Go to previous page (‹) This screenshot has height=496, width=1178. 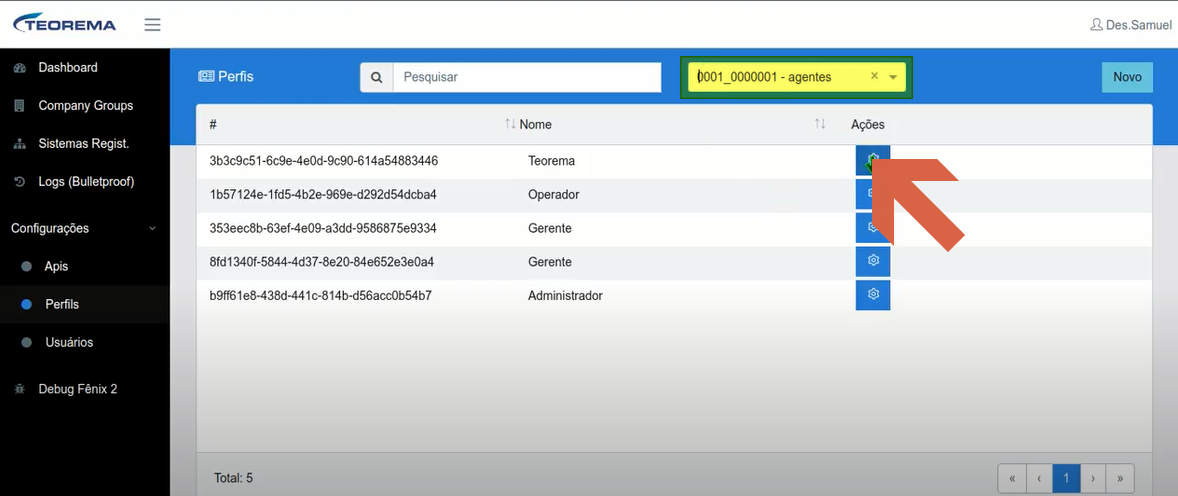pos(1039,478)
